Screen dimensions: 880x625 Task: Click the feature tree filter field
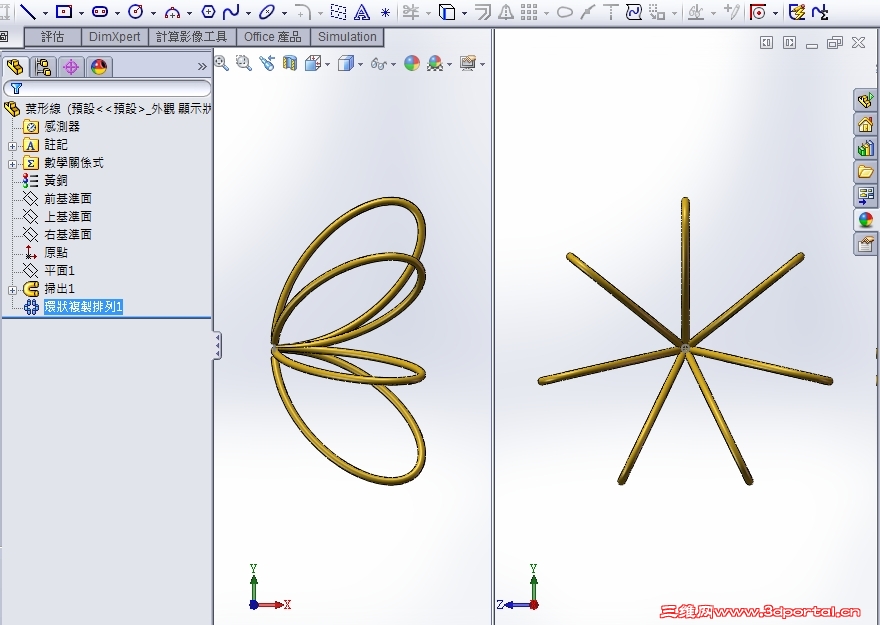[107, 88]
